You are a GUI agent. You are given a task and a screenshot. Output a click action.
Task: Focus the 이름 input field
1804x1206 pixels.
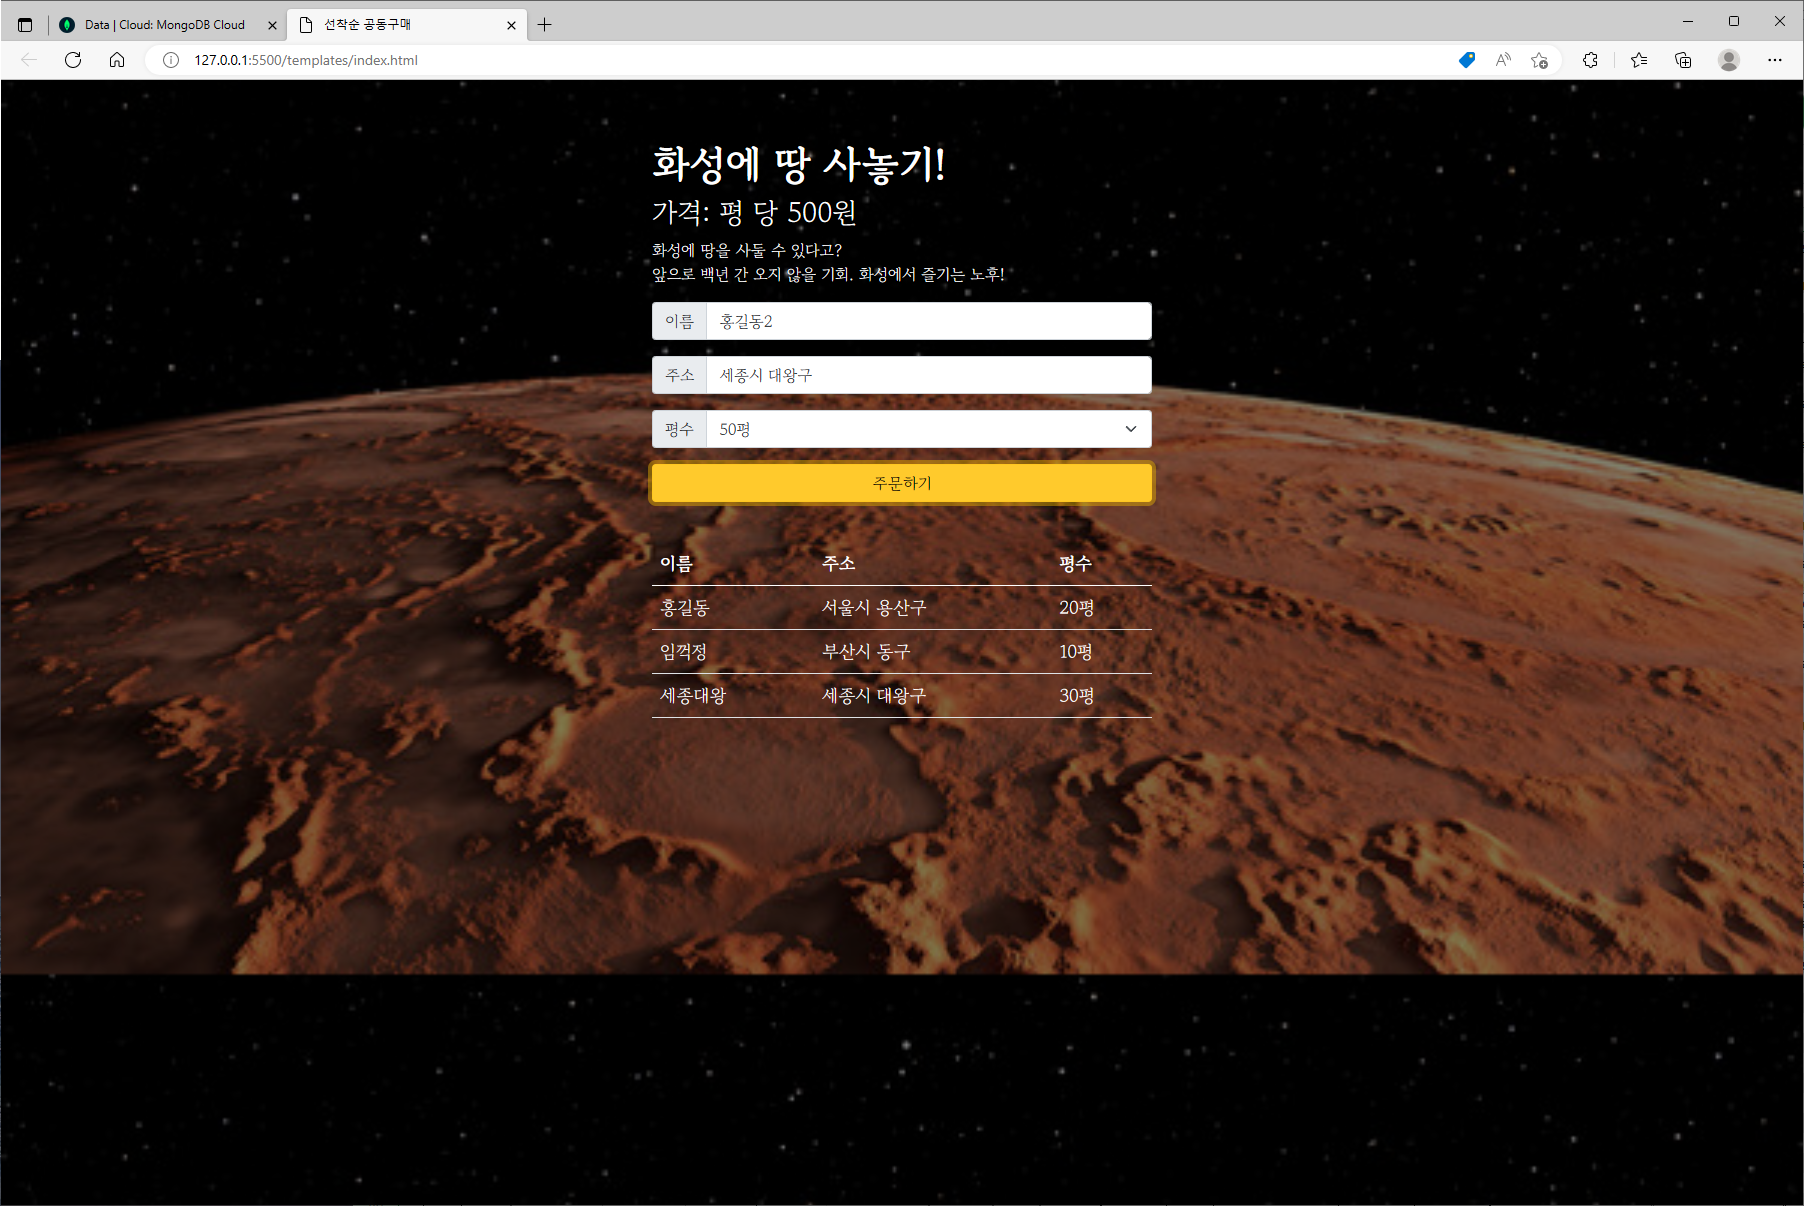[x=929, y=321]
